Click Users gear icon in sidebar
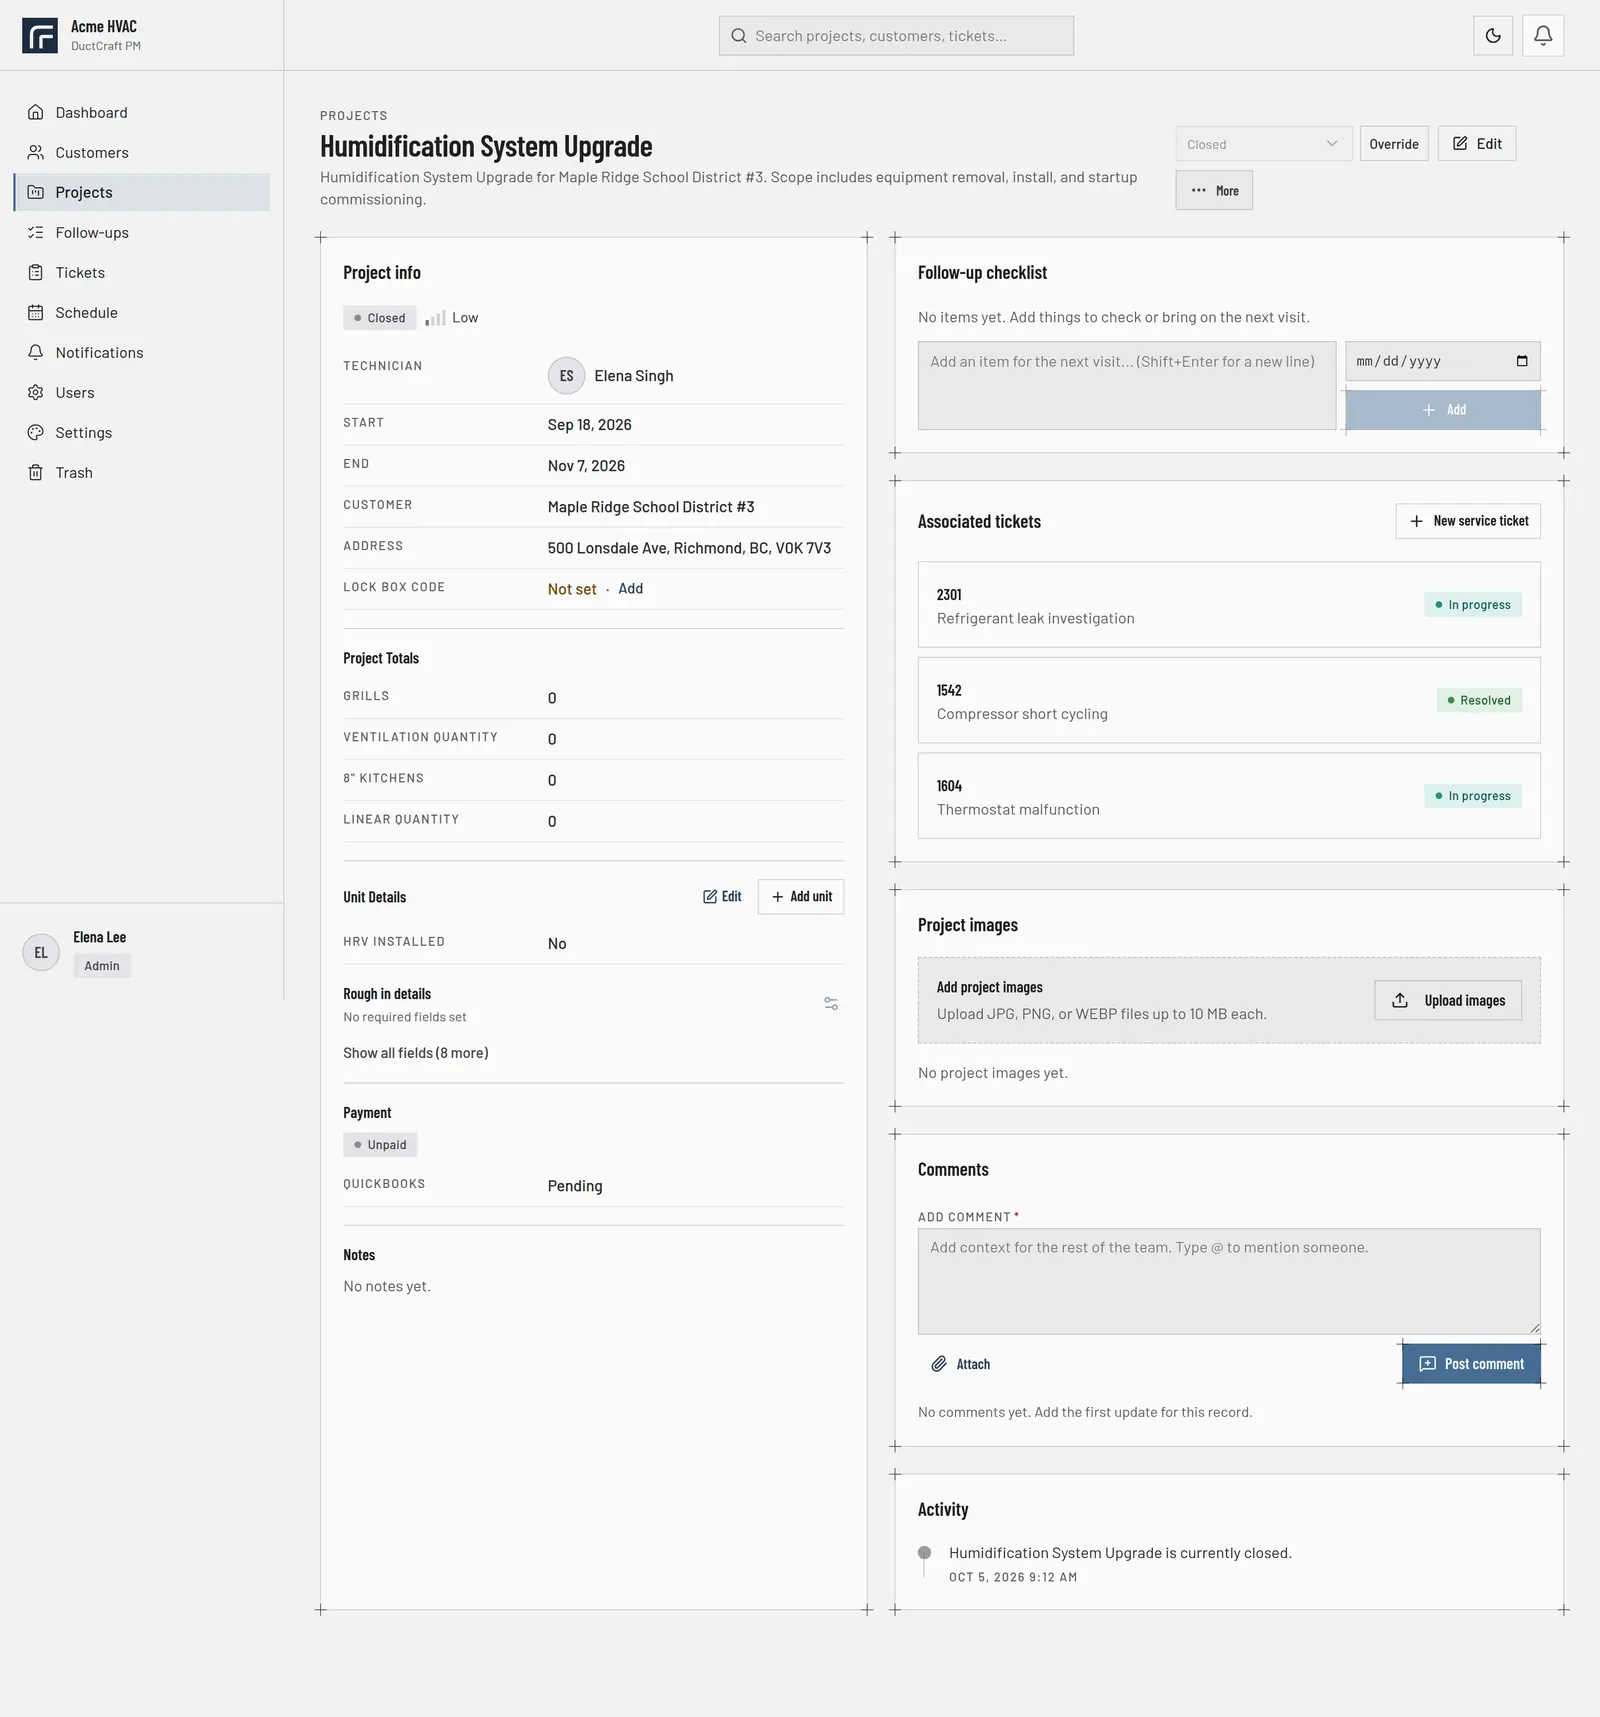The width and height of the screenshot is (1600, 1717). [36, 392]
